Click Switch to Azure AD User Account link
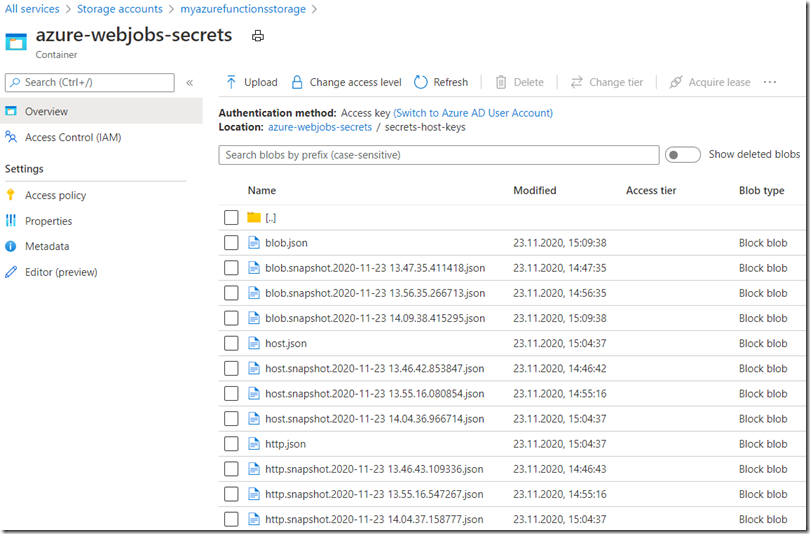Screen dimensions: 810x534 pyautogui.click(x=473, y=113)
